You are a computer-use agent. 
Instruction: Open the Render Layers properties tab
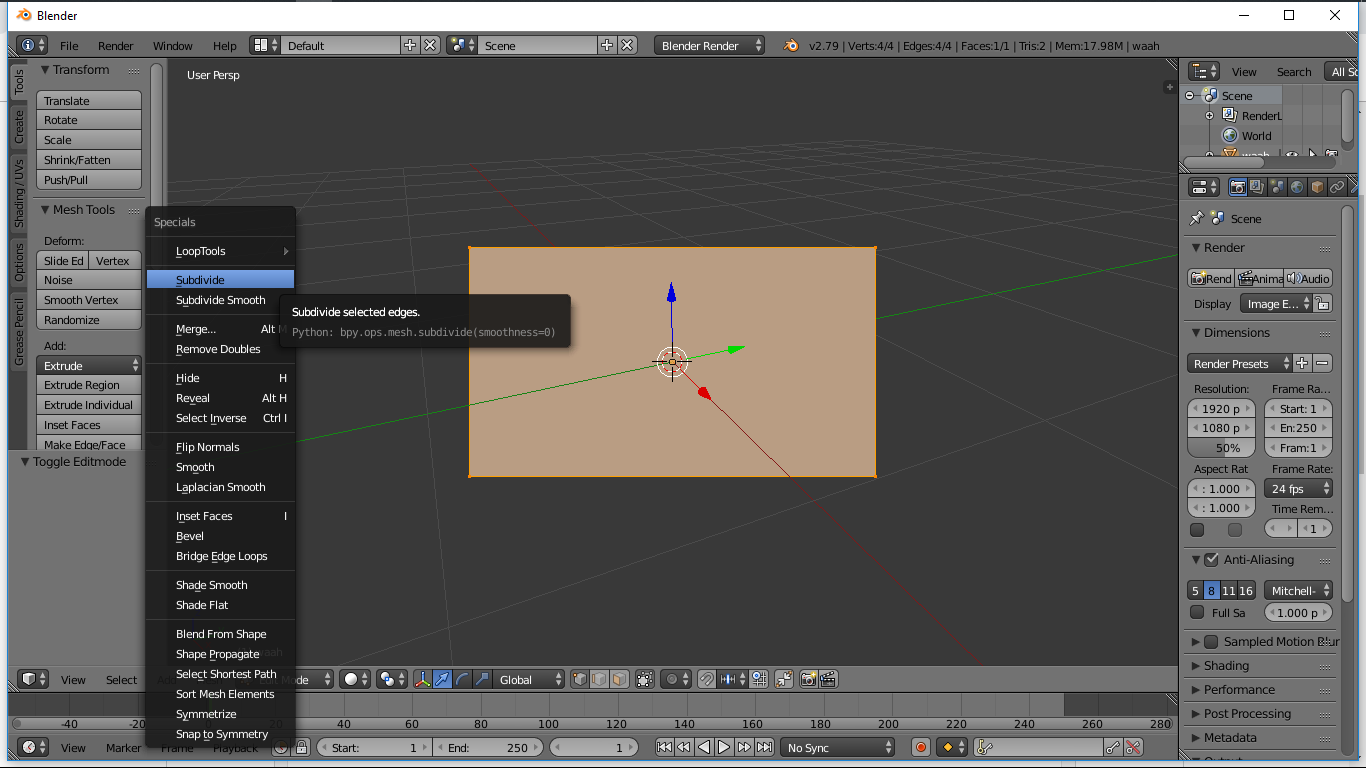[1257, 187]
